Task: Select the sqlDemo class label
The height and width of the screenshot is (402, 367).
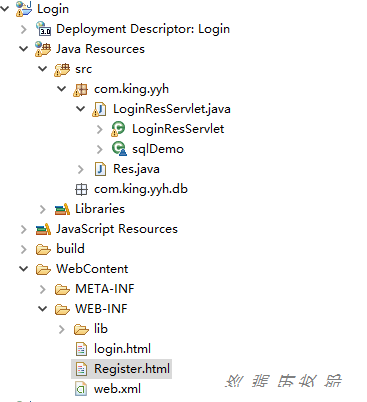Action: (158, 149)
